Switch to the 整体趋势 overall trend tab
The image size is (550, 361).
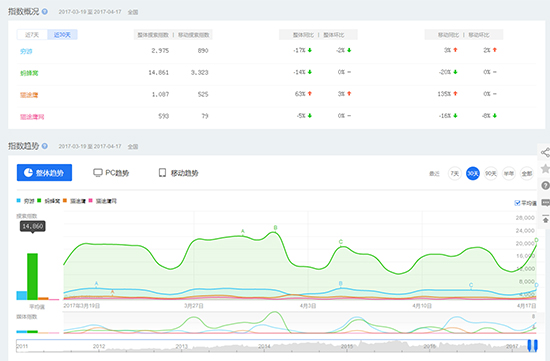click(44, 173)
